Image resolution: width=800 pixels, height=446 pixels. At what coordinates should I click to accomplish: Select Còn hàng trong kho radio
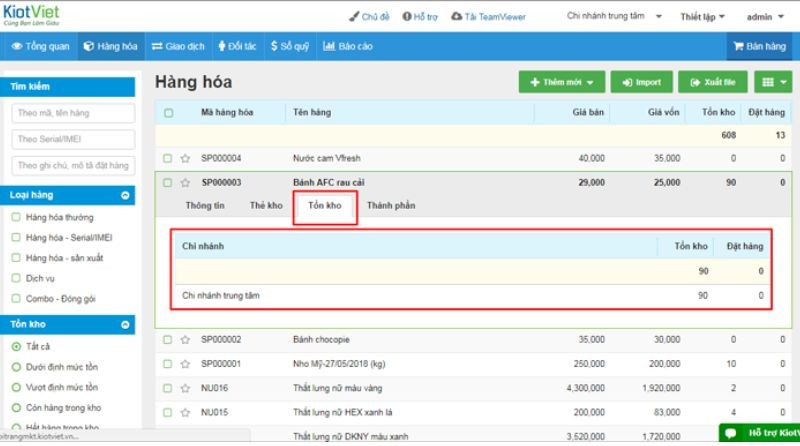(16, 408)
